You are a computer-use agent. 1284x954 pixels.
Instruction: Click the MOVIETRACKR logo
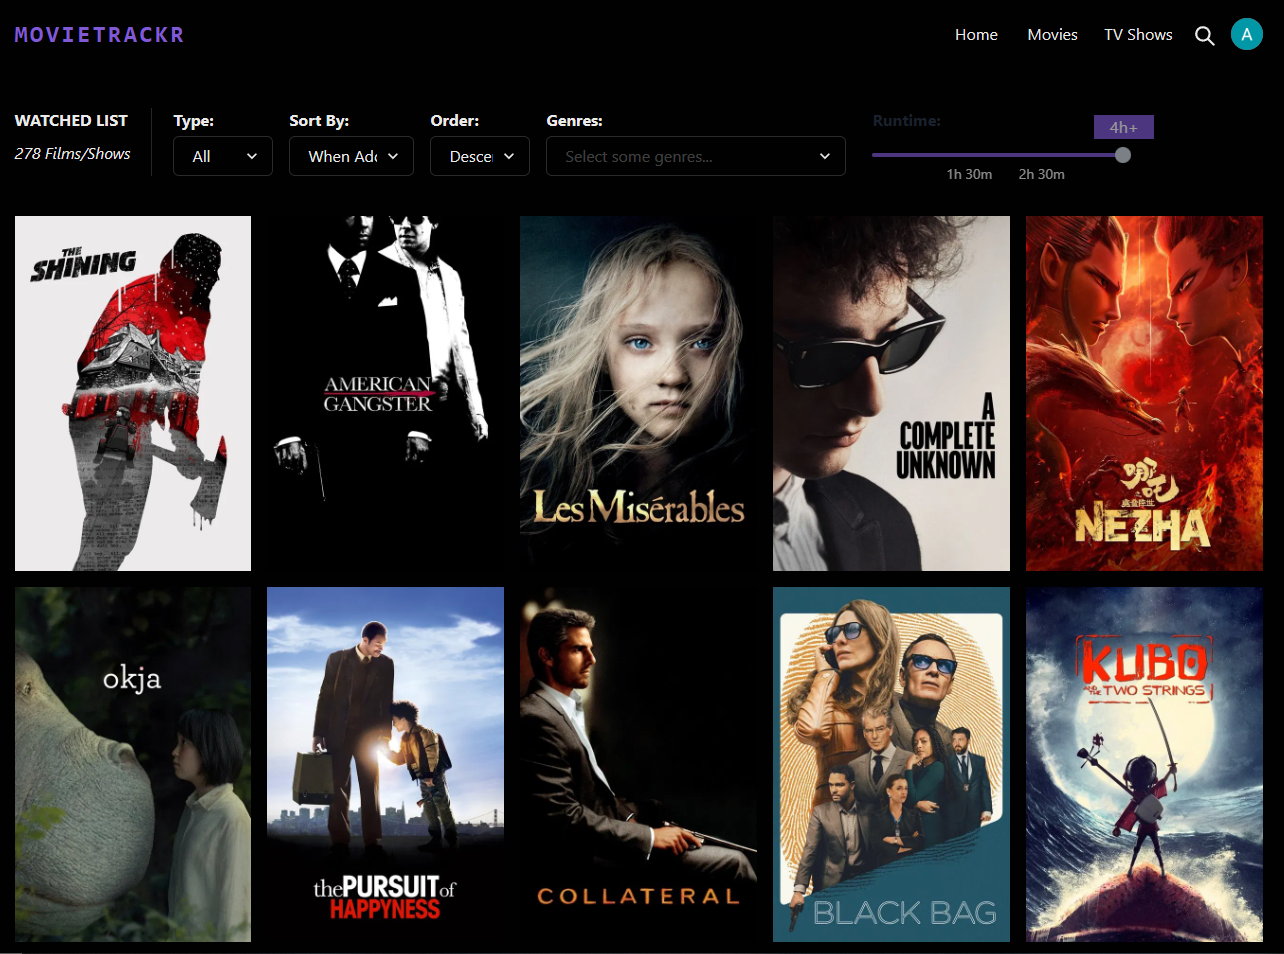pos(99,35)
